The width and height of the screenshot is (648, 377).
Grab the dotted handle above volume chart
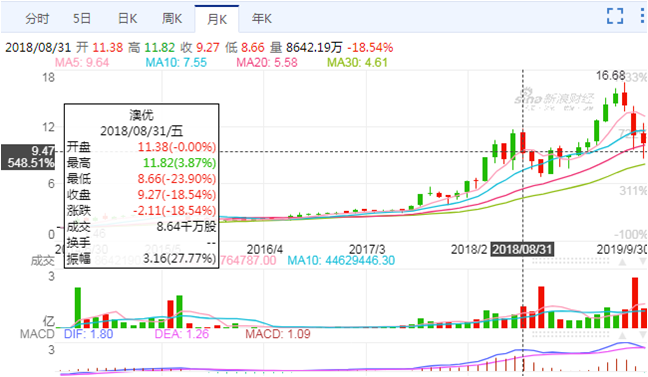click(x=570, y=261)
